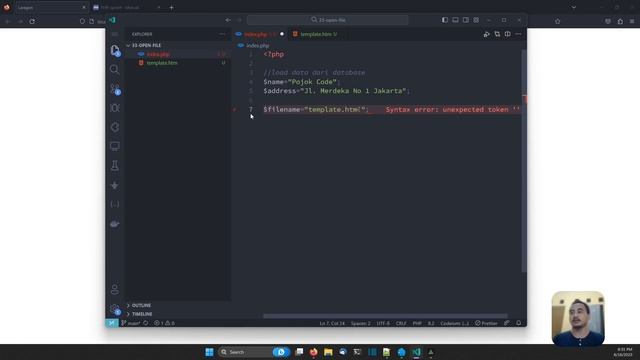Open the Testing flask view
640x360 pixels.
115,165
